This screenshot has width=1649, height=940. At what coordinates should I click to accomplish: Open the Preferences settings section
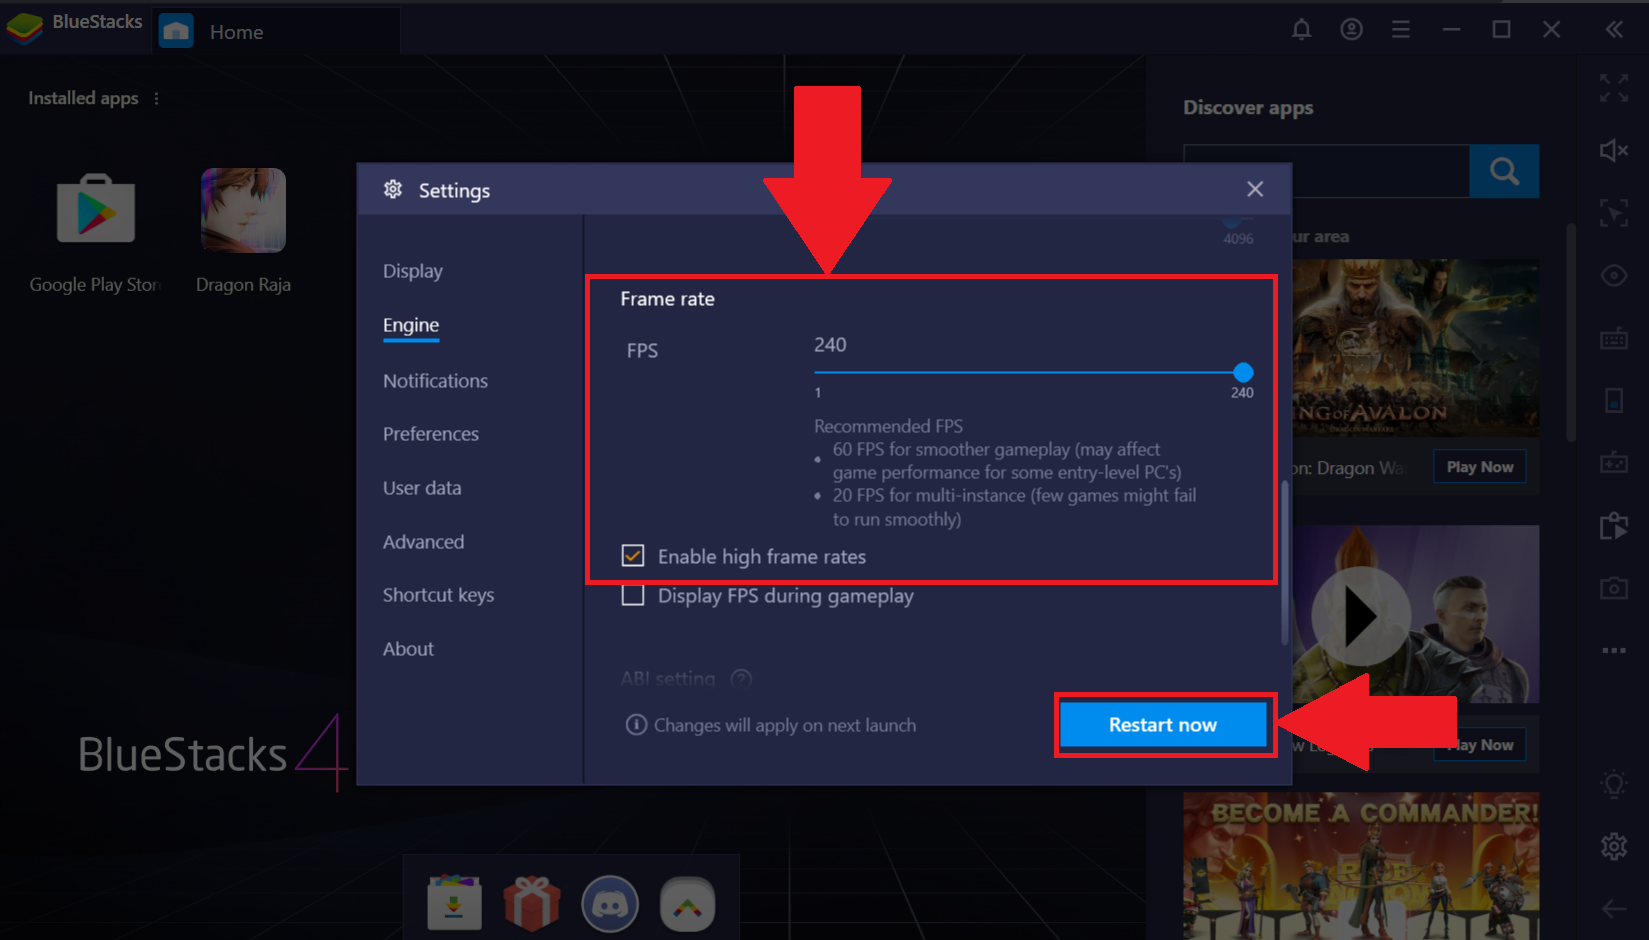[431, 434]
